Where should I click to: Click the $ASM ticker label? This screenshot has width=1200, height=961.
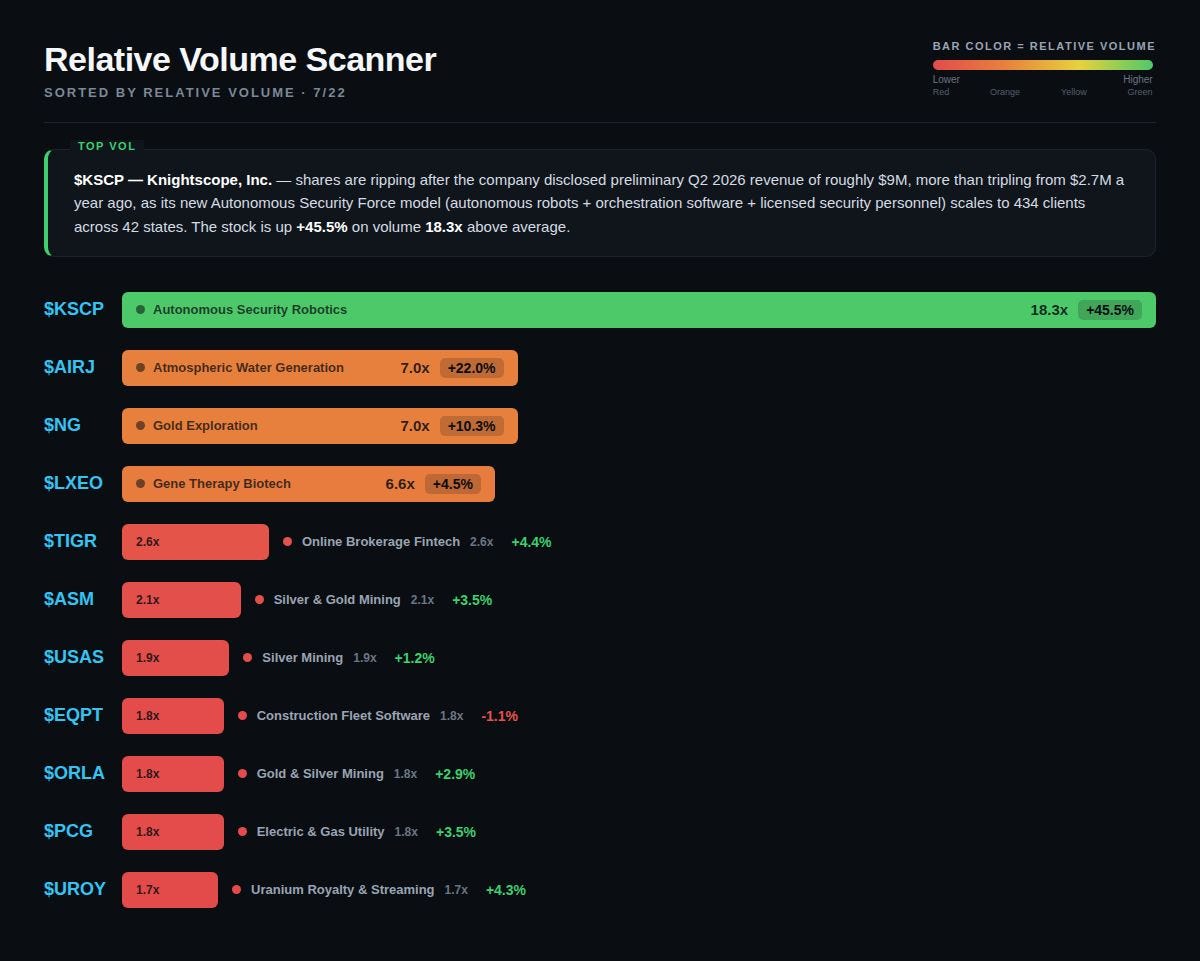69,599
